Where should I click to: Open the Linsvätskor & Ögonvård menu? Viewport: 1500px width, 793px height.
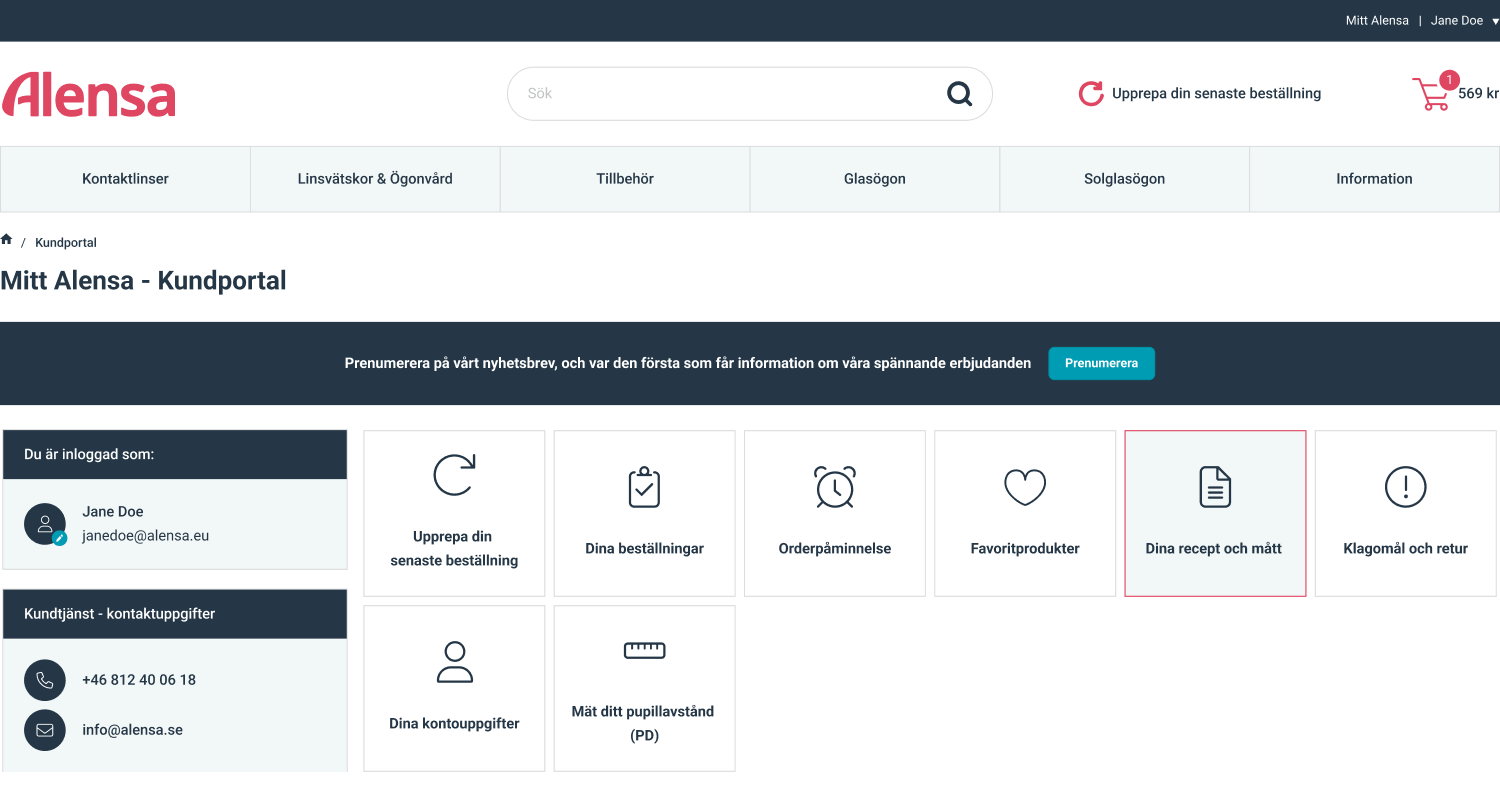point(375,179)
